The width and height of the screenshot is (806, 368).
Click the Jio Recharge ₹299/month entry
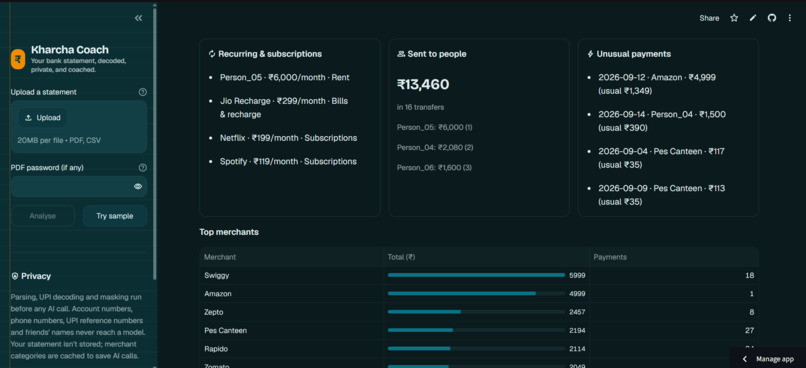point(284,107)
